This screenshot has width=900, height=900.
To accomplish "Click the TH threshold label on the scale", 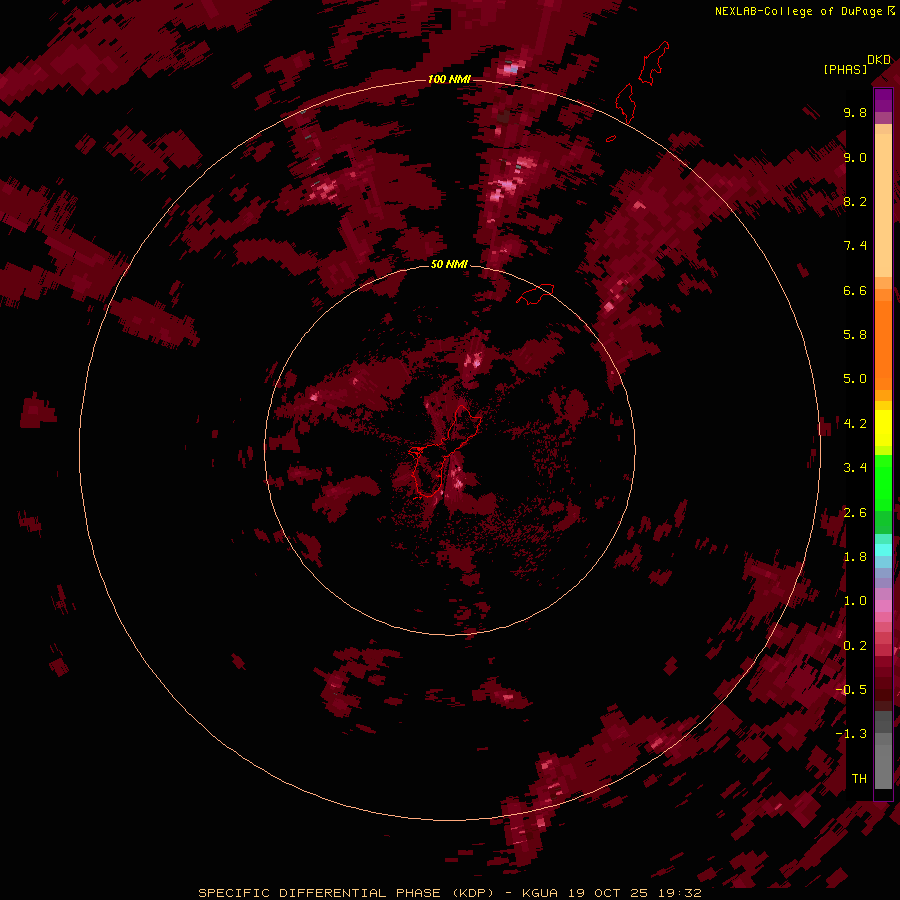I will 859,779.
